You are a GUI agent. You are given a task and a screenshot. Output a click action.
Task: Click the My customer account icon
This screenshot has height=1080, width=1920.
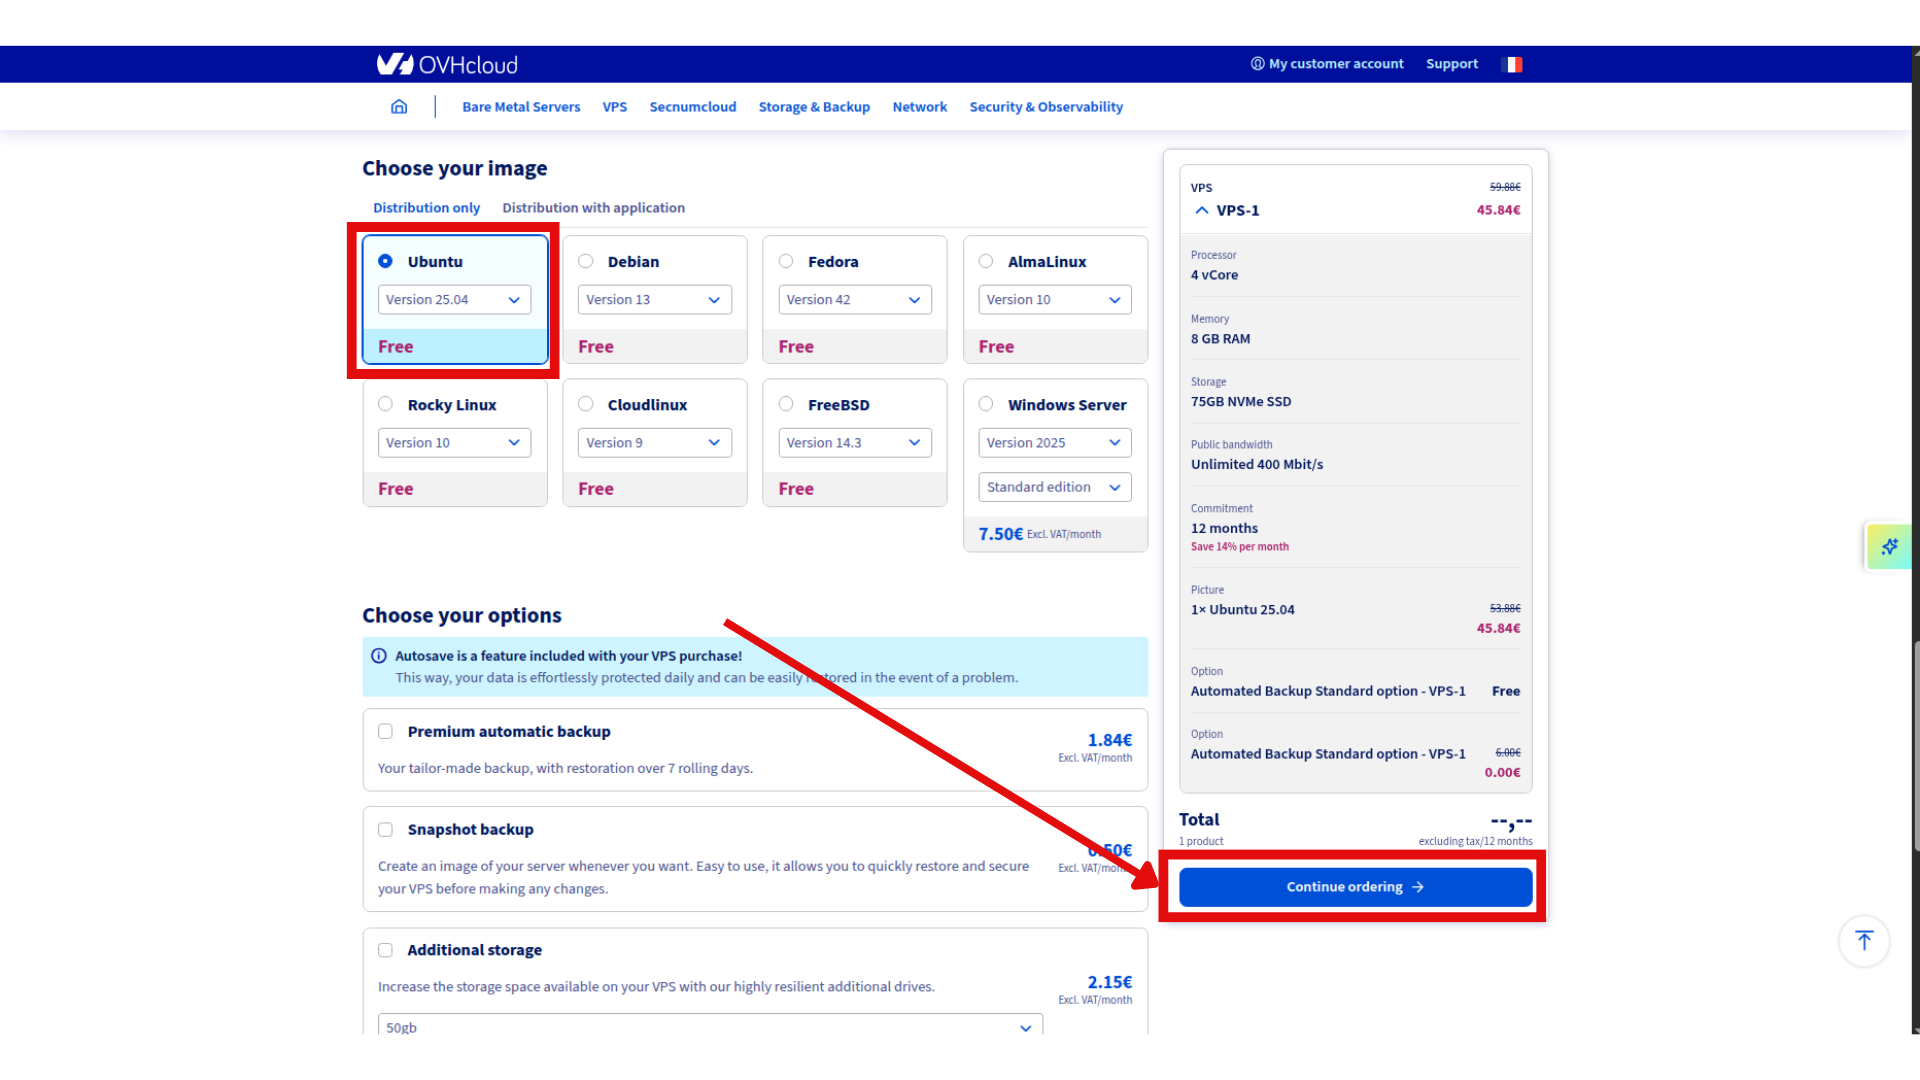1257,63
